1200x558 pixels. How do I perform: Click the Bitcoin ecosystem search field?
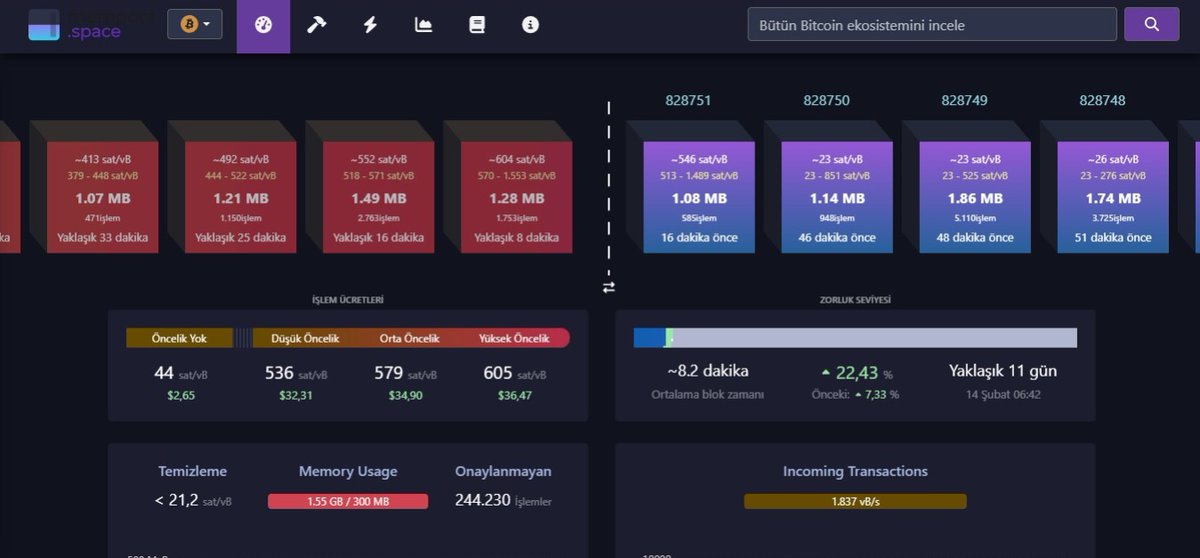pyautogui.click(x=932, y=24)
